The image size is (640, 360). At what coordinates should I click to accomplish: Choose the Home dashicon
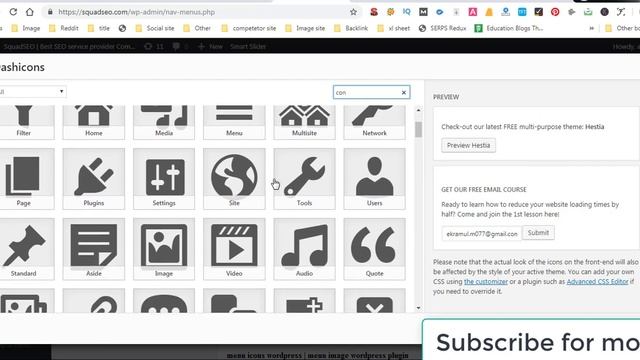coord(93,122)
